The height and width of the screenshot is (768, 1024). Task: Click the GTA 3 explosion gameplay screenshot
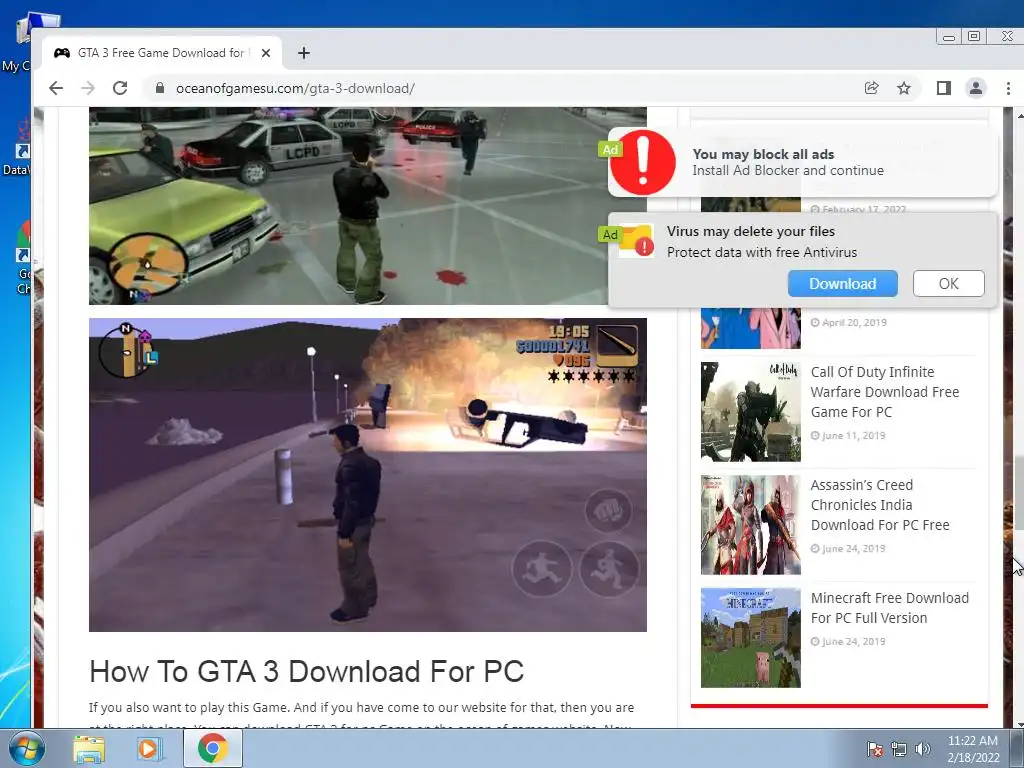coord(368,475)
